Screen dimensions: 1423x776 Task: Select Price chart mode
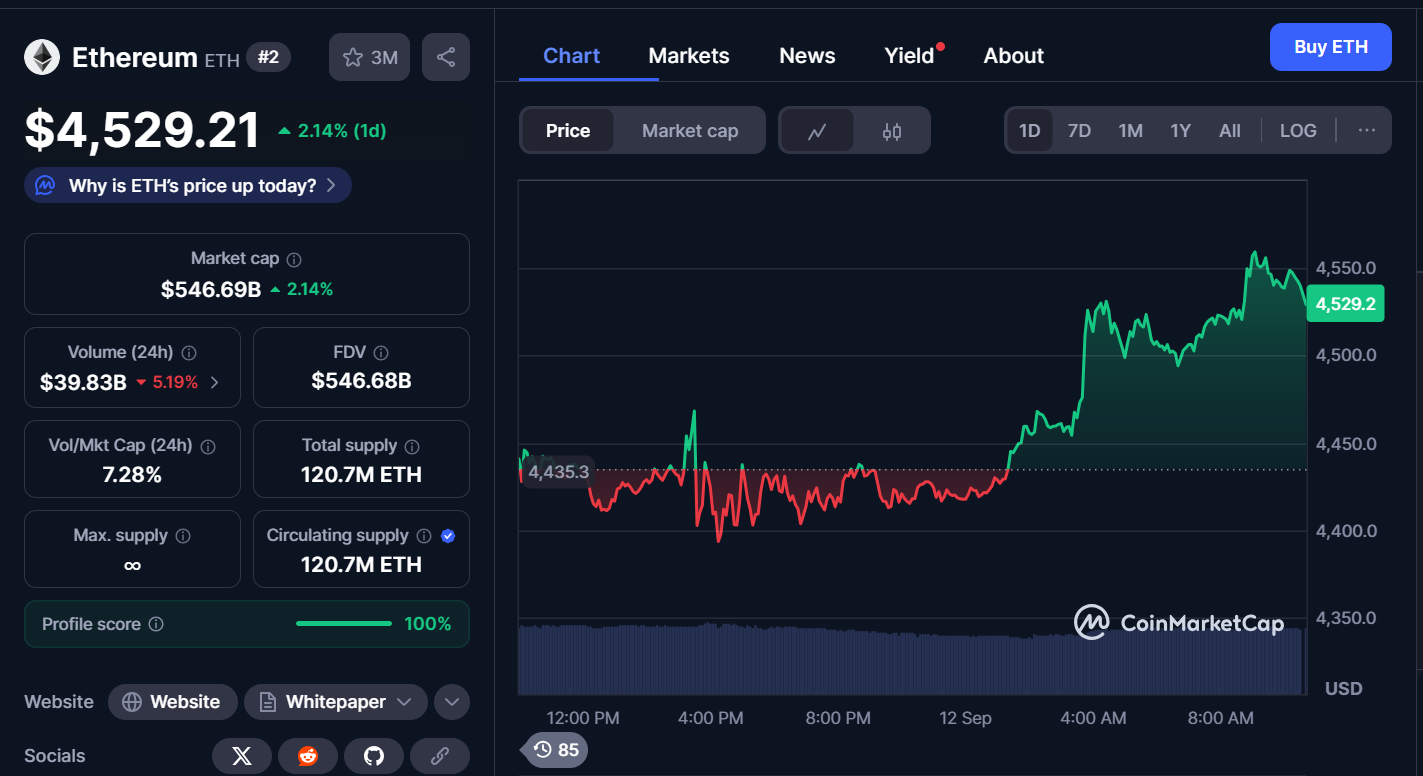point(568,131)
